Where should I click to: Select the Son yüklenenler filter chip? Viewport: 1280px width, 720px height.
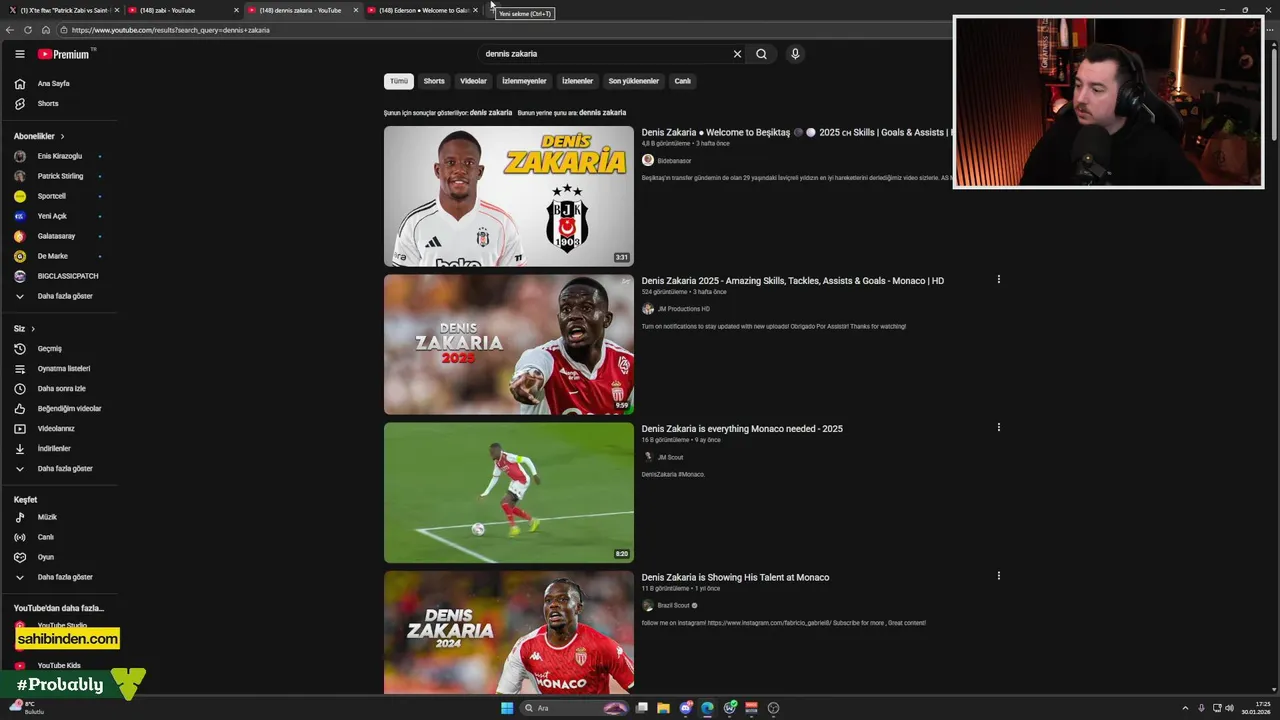(x=634, y=81)
